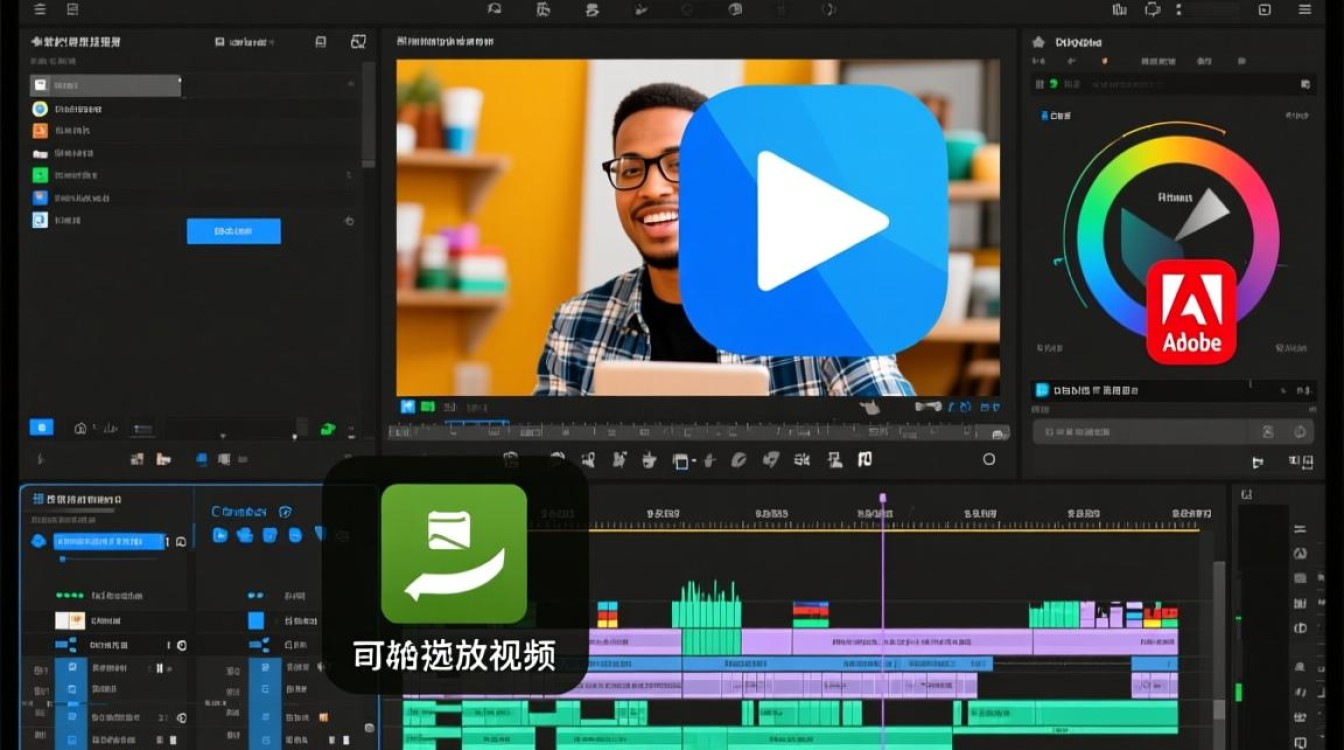Click the small blue square button under project list

tap(41, 427)
